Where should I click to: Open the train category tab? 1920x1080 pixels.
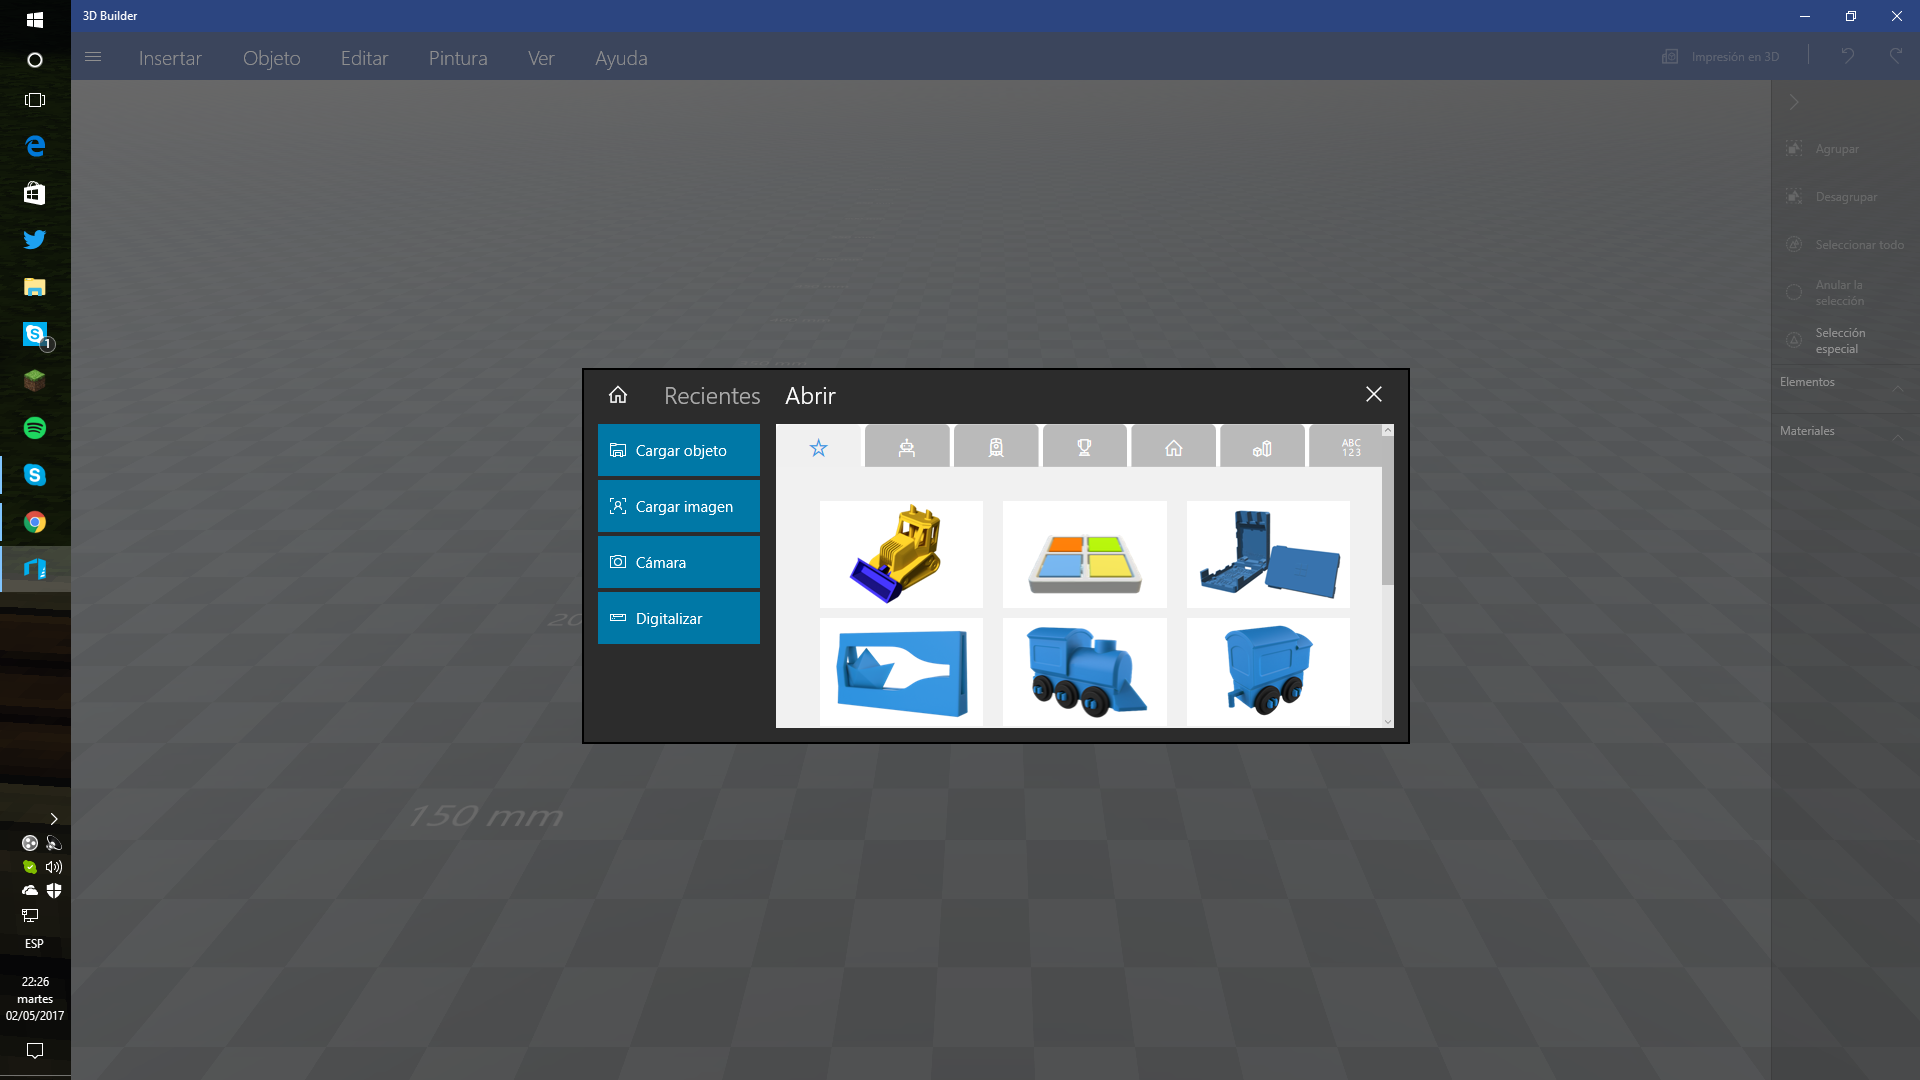pyautogui.click(x=995, y=447)
